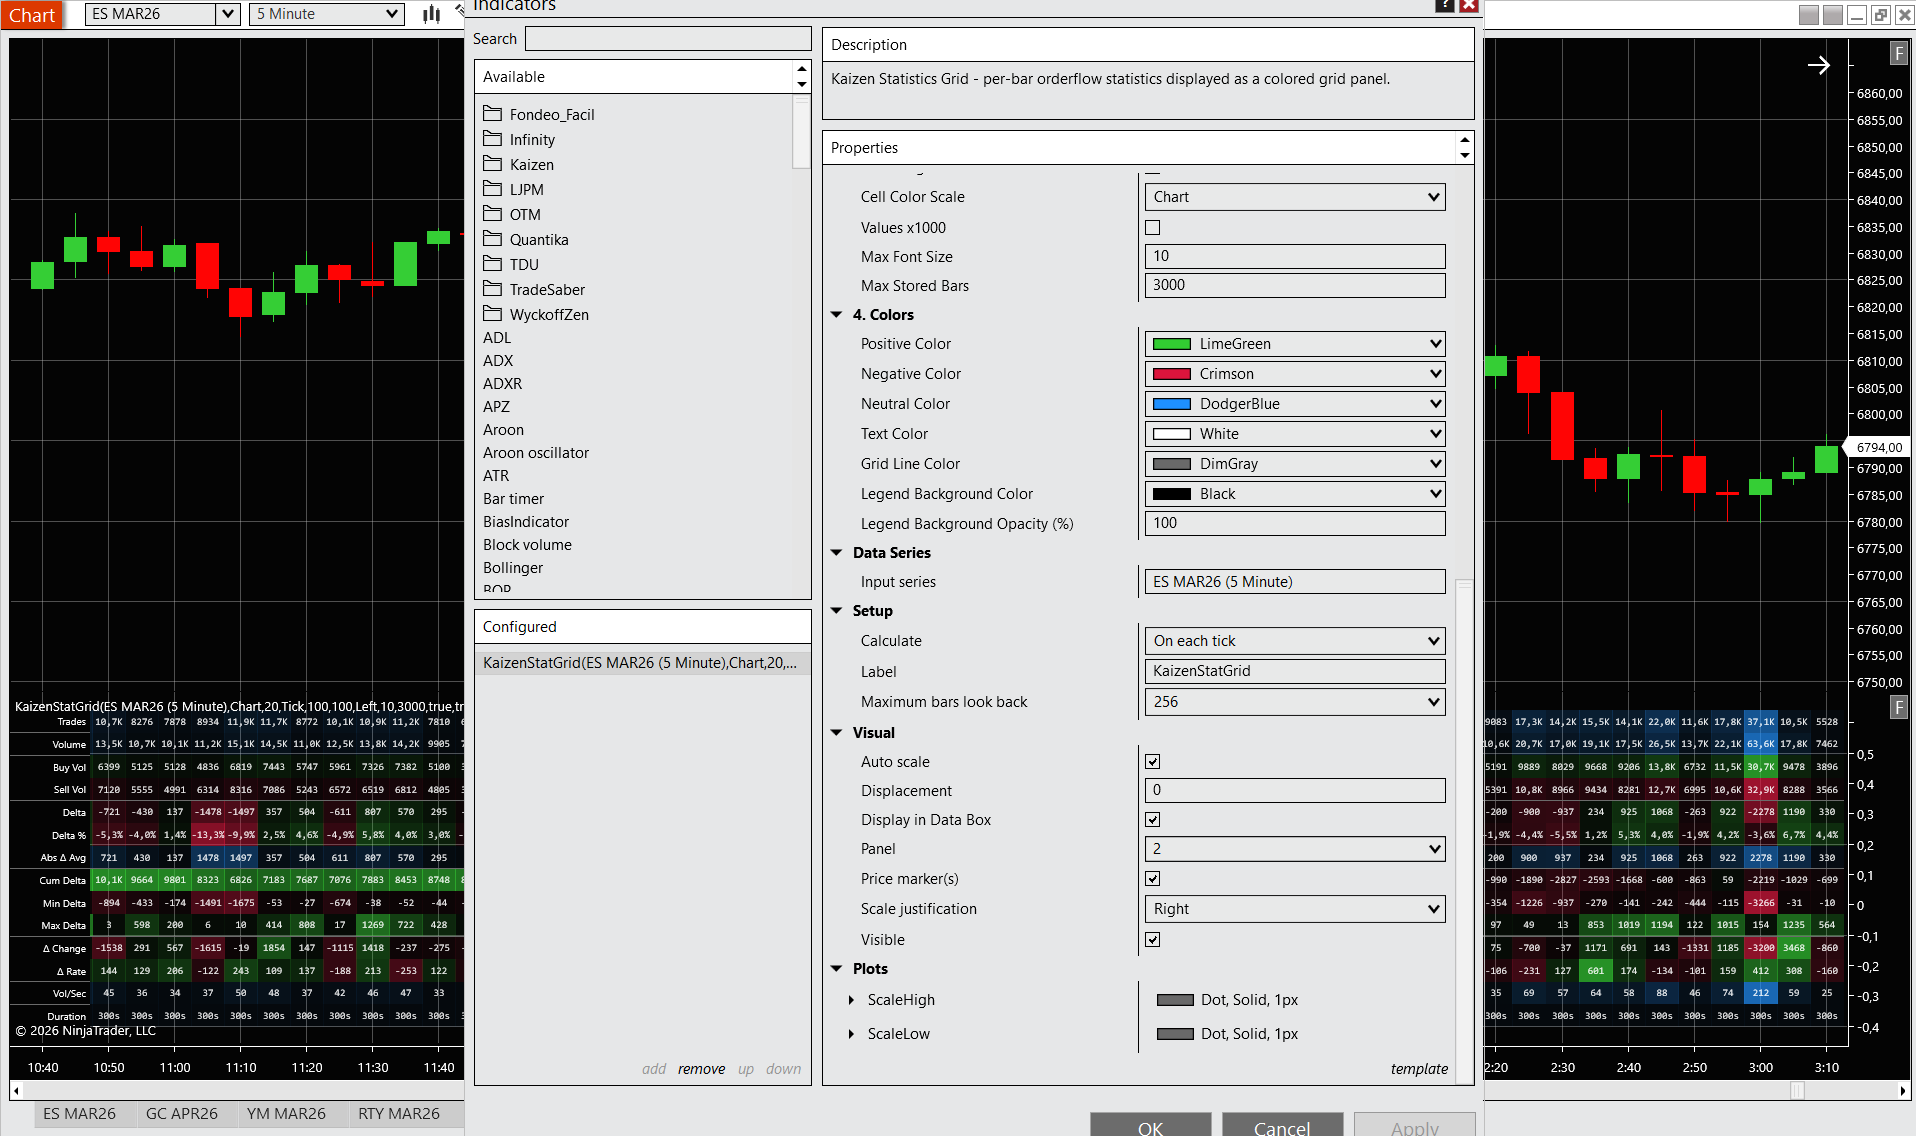Image resolution: width=1916 pixels, height=1136 pixels.
Task: Click the orange Chart menu label
Action: [x=32, y=14]
